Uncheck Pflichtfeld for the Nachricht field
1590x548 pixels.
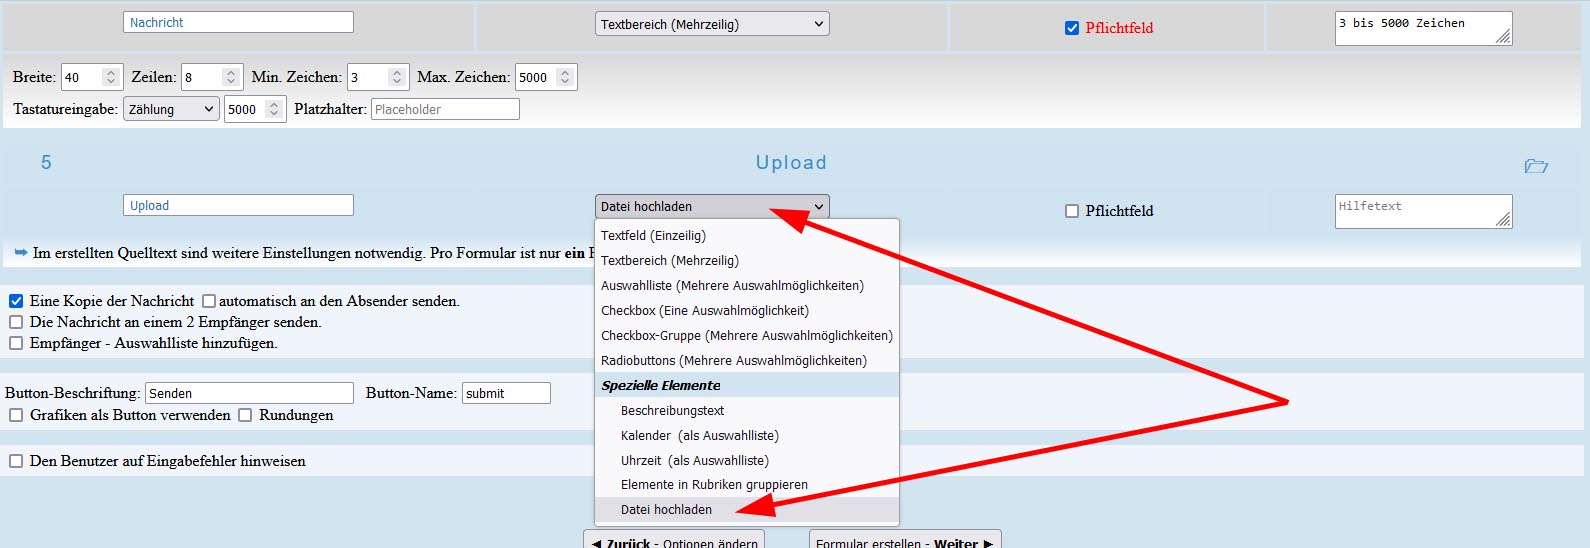[x=1072, y=28]
